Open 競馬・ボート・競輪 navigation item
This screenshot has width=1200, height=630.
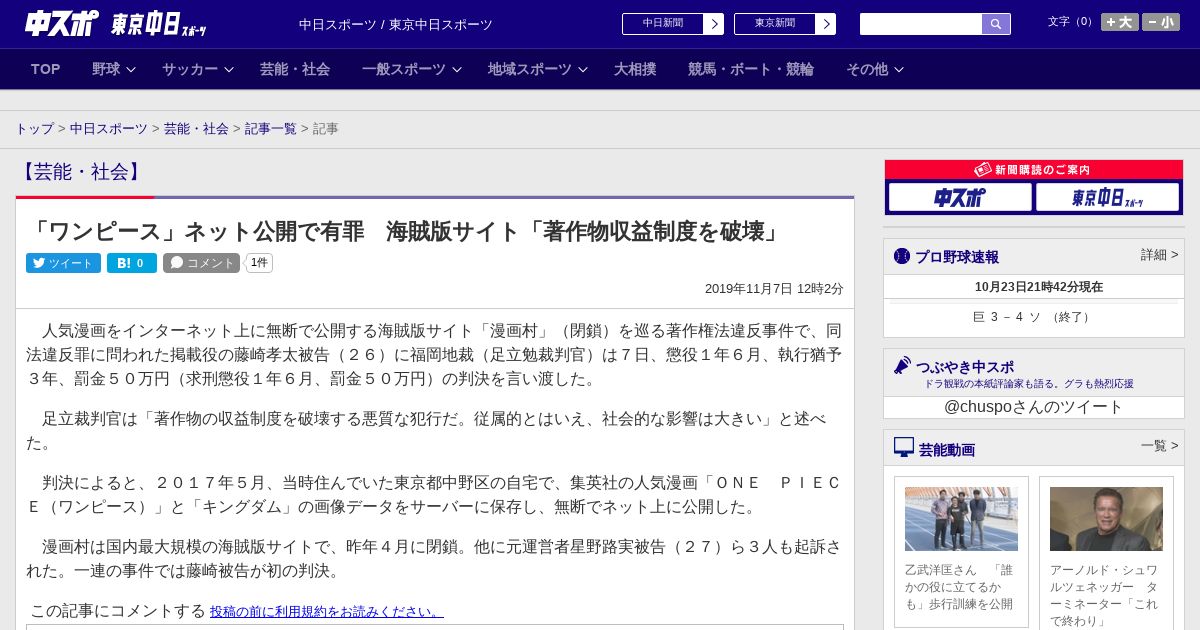pos(751,69)
